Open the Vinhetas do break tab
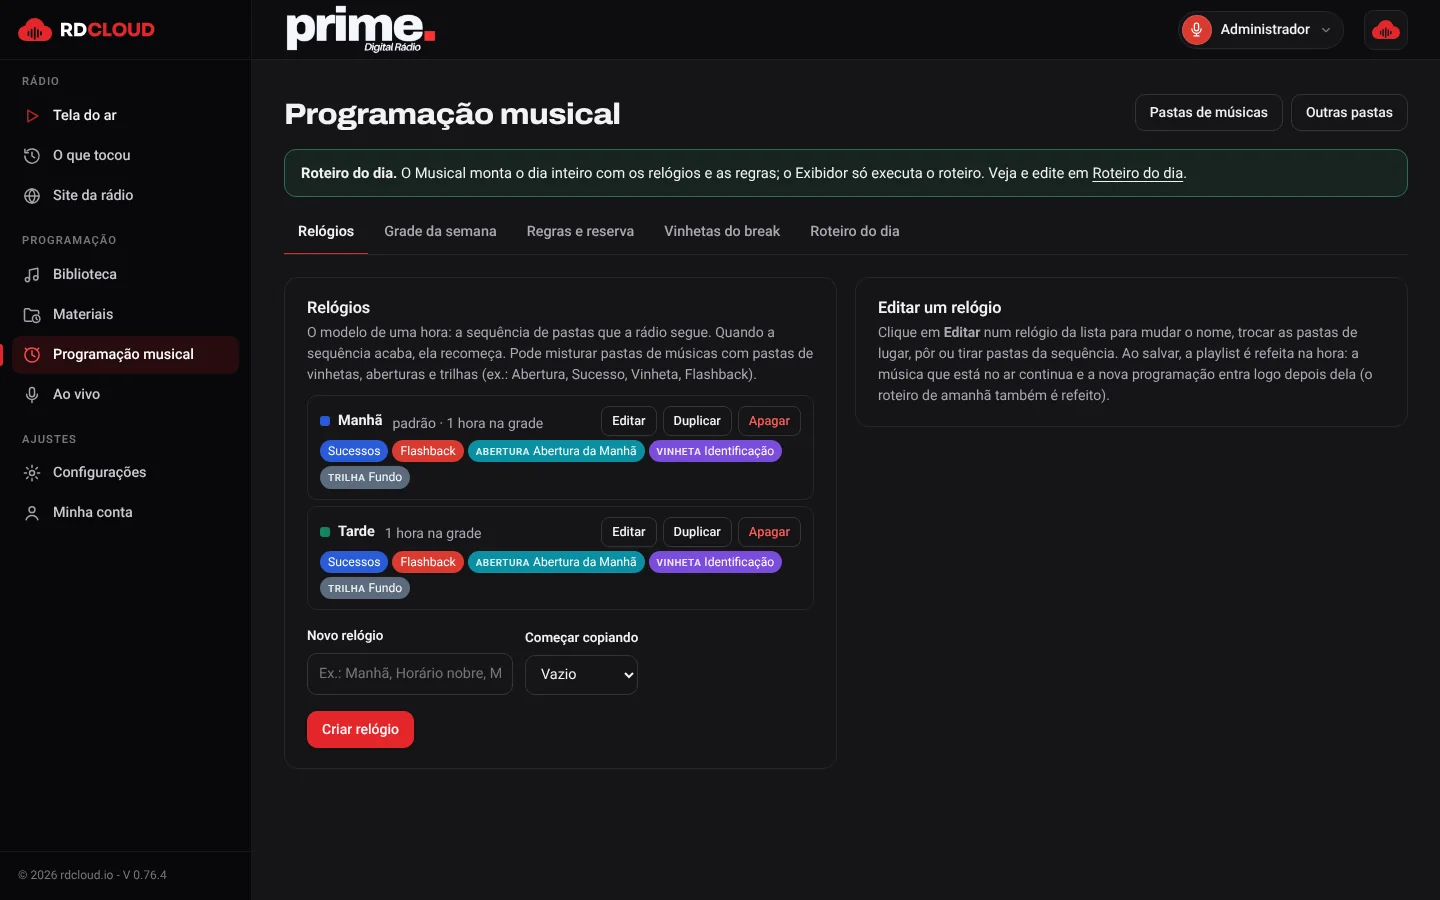This screenshot has height=900, width=1440. click(722, 231)
